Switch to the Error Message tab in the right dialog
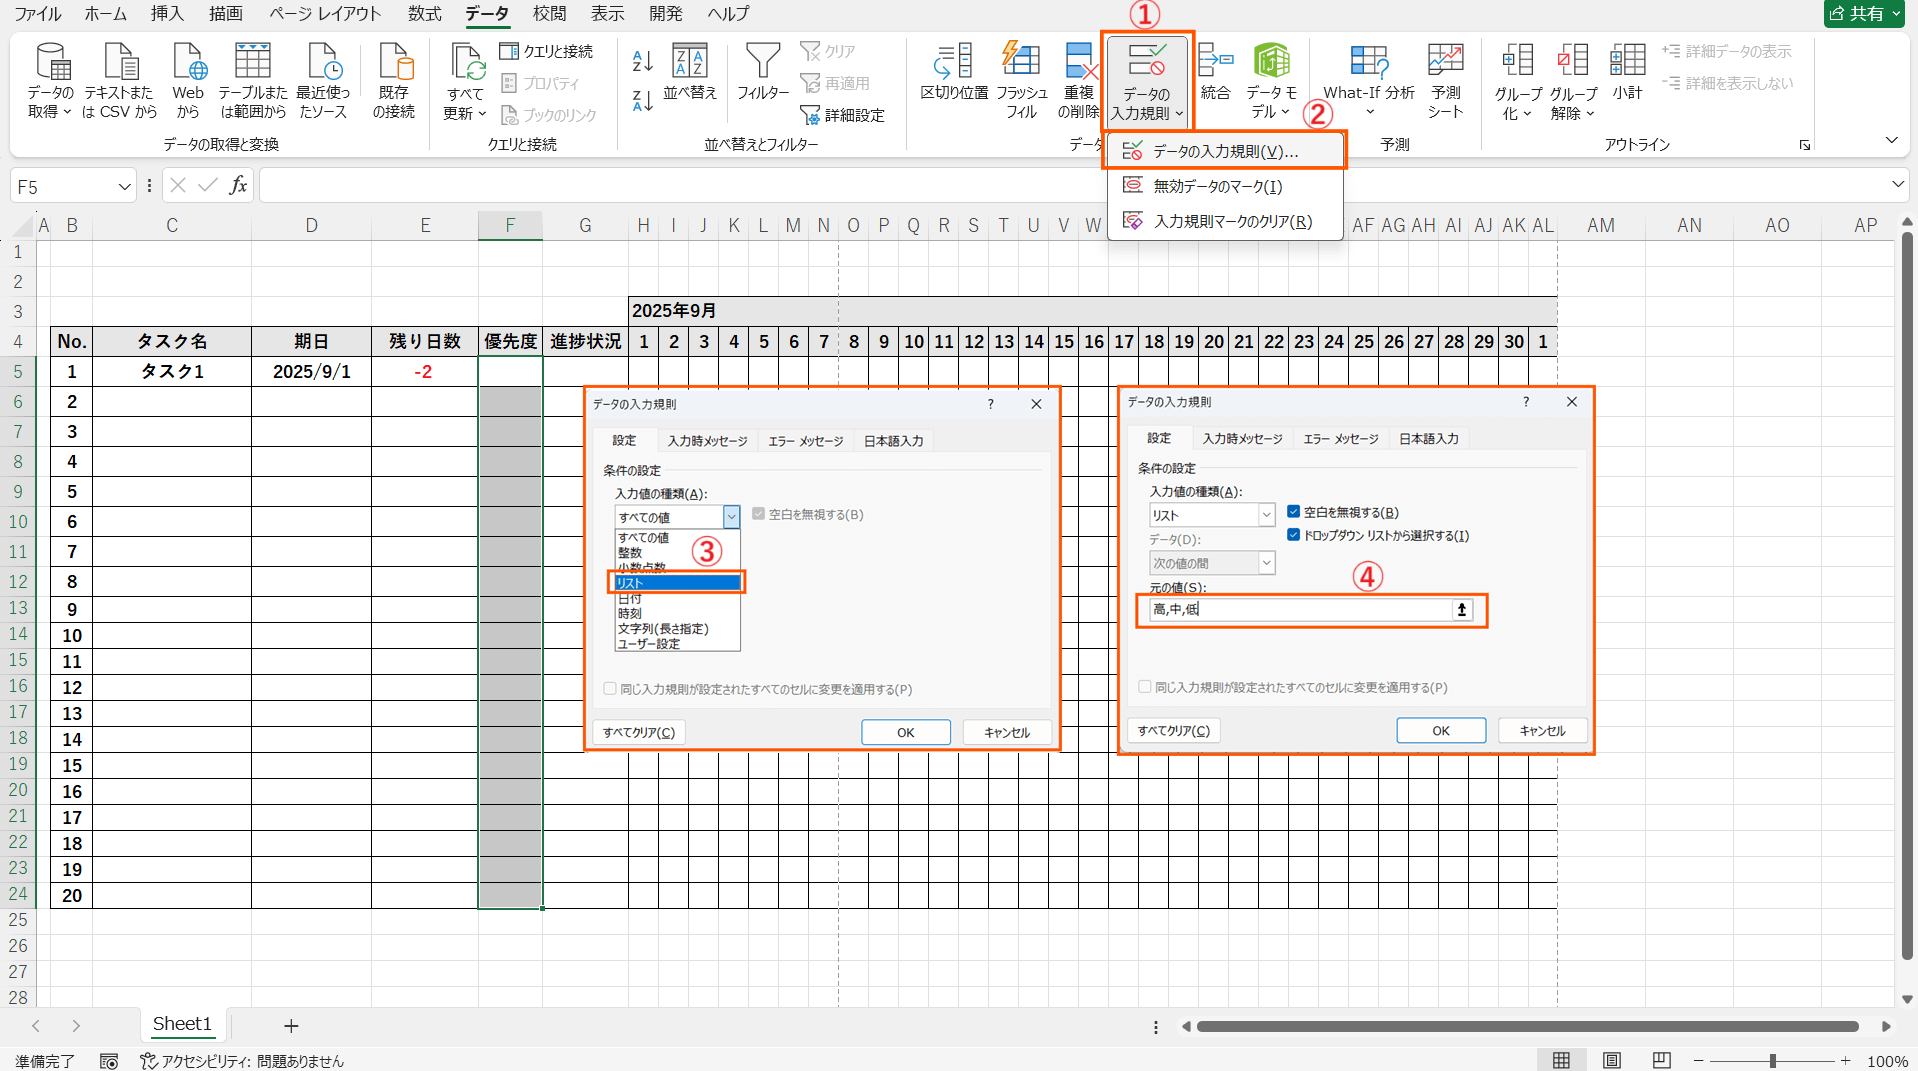The width and height of the screenshot is (1918, 1071). pyautogui.click(x=1340, y=439)
